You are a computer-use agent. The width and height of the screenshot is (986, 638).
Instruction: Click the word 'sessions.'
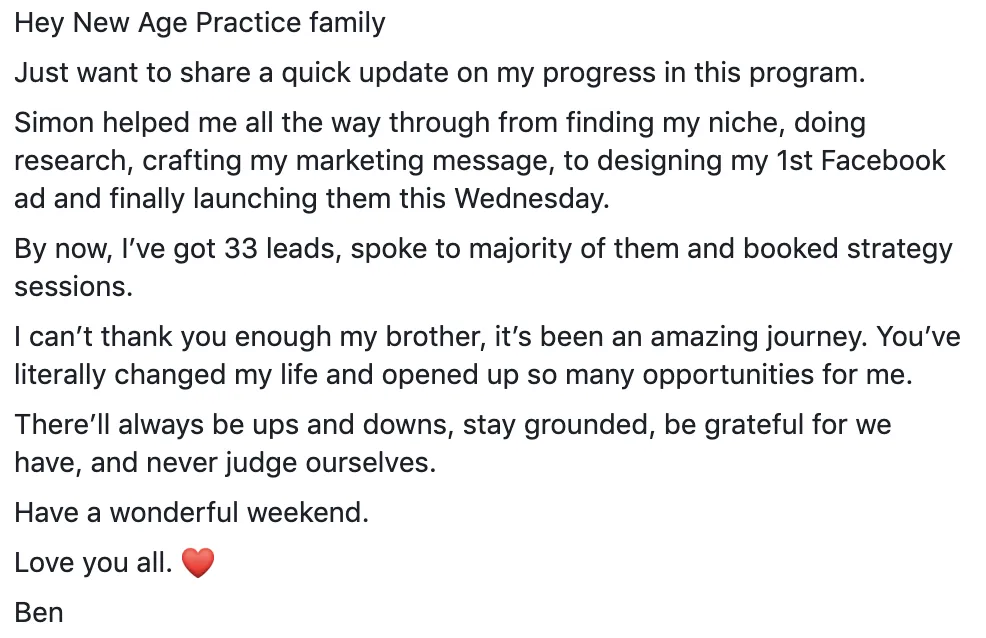pos(74,287)
